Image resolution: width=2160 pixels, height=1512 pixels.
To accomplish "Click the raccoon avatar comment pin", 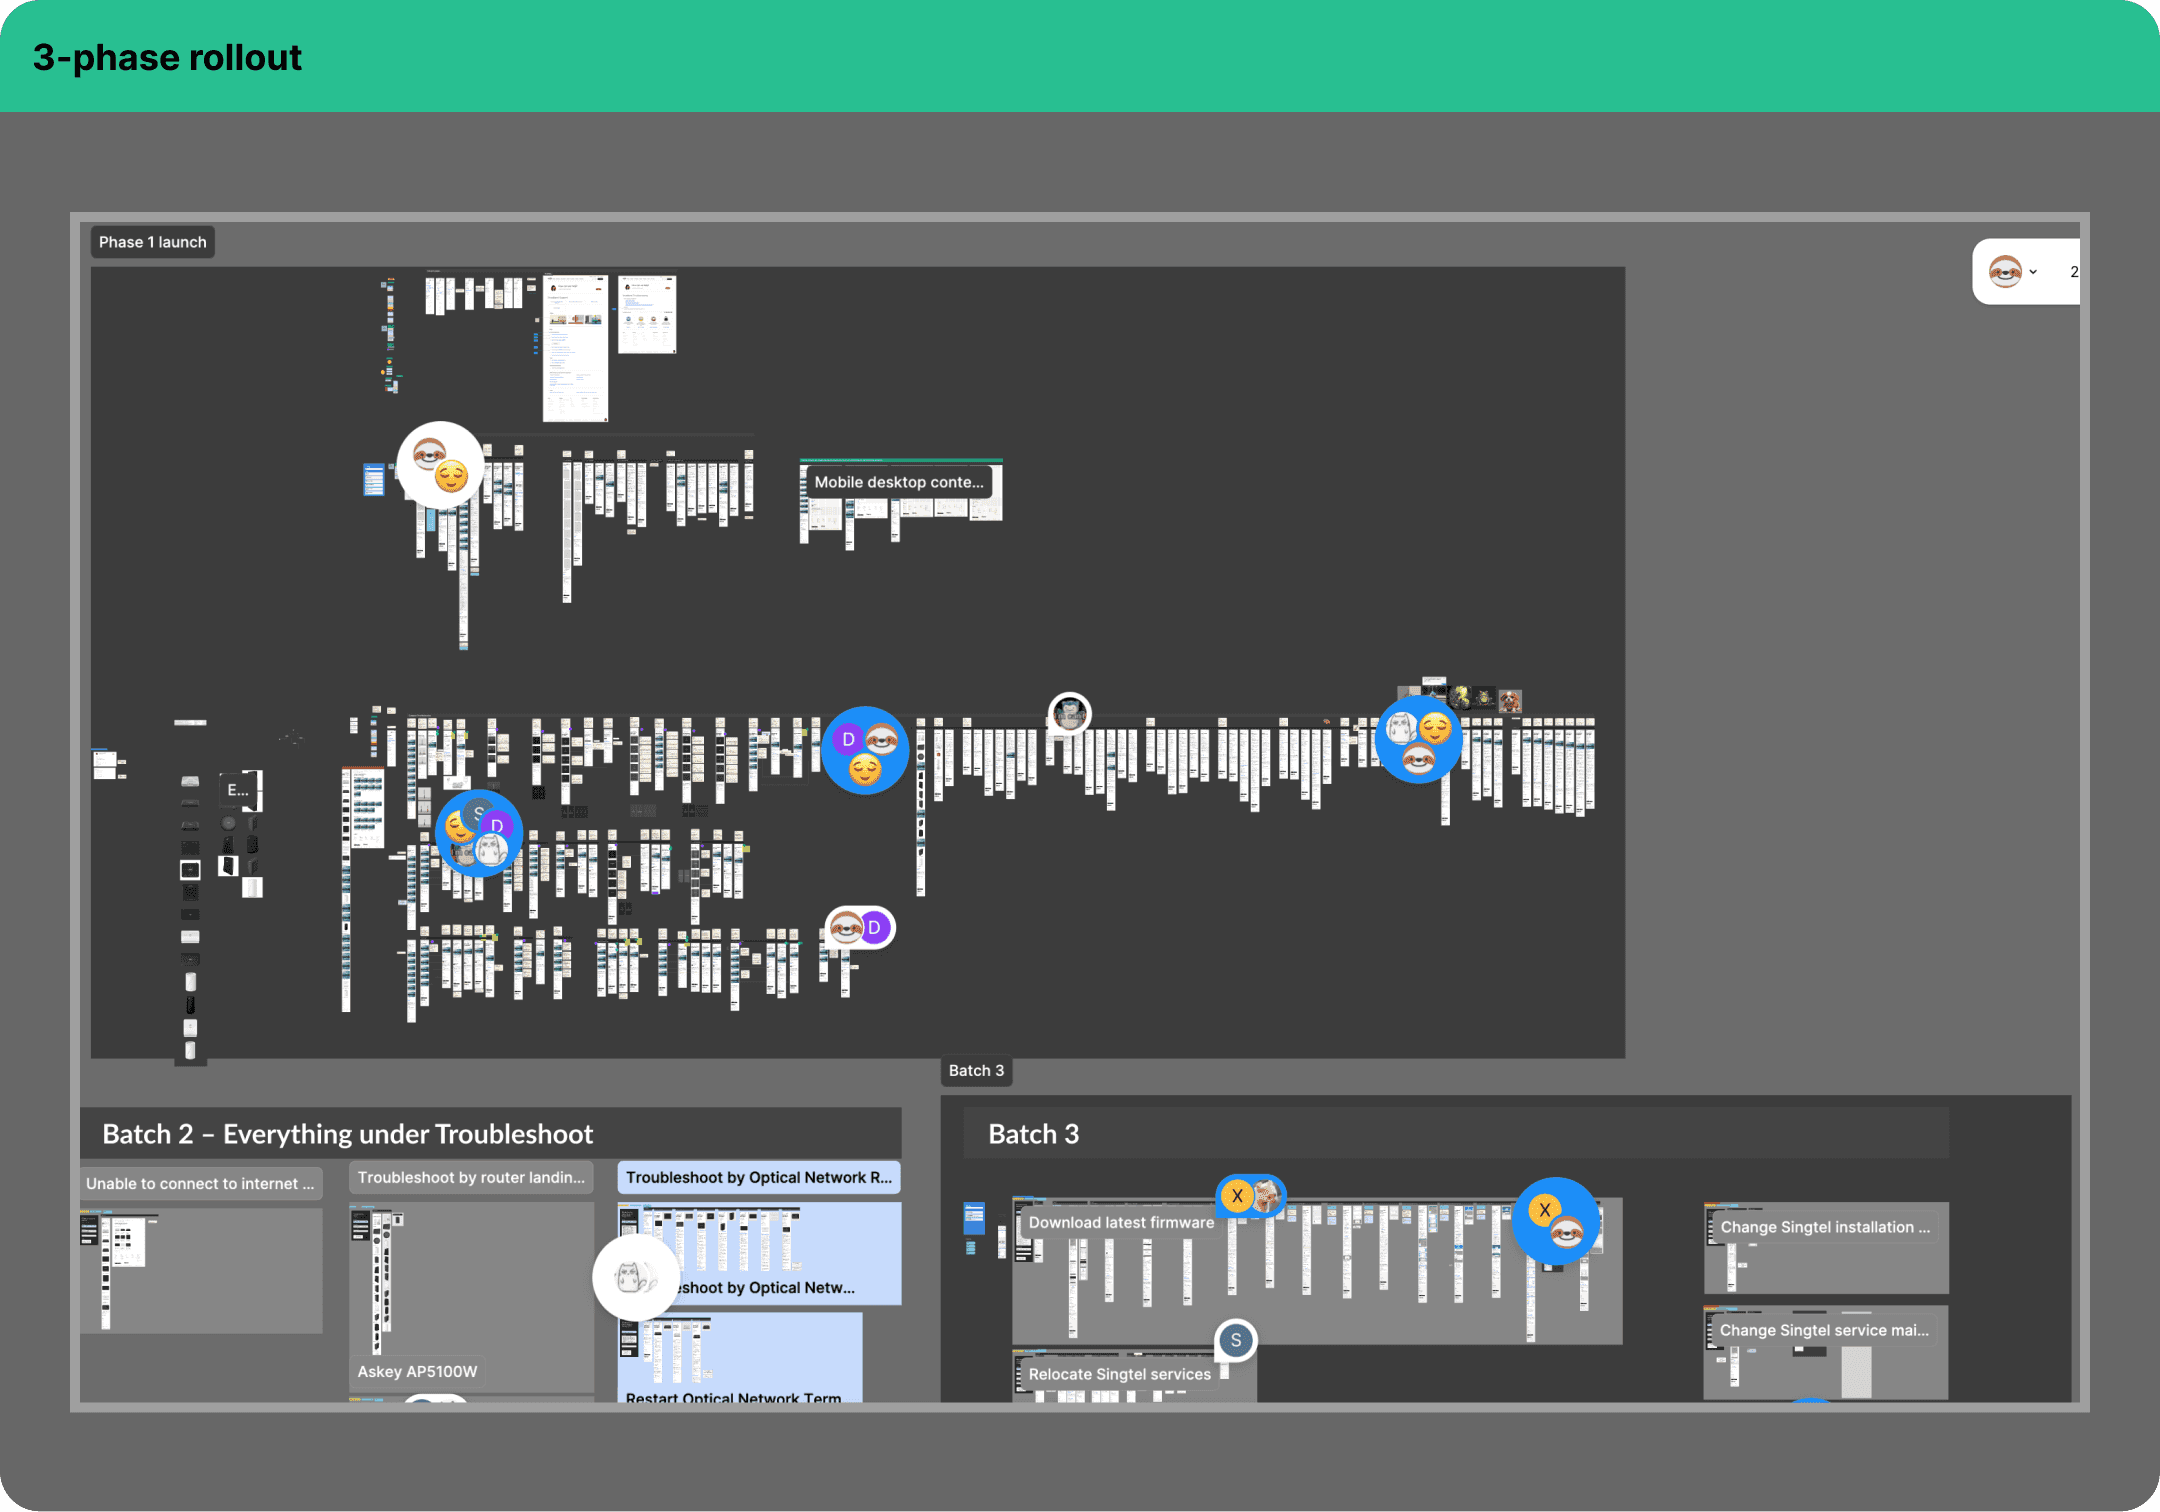I will tap(1070, 714).
